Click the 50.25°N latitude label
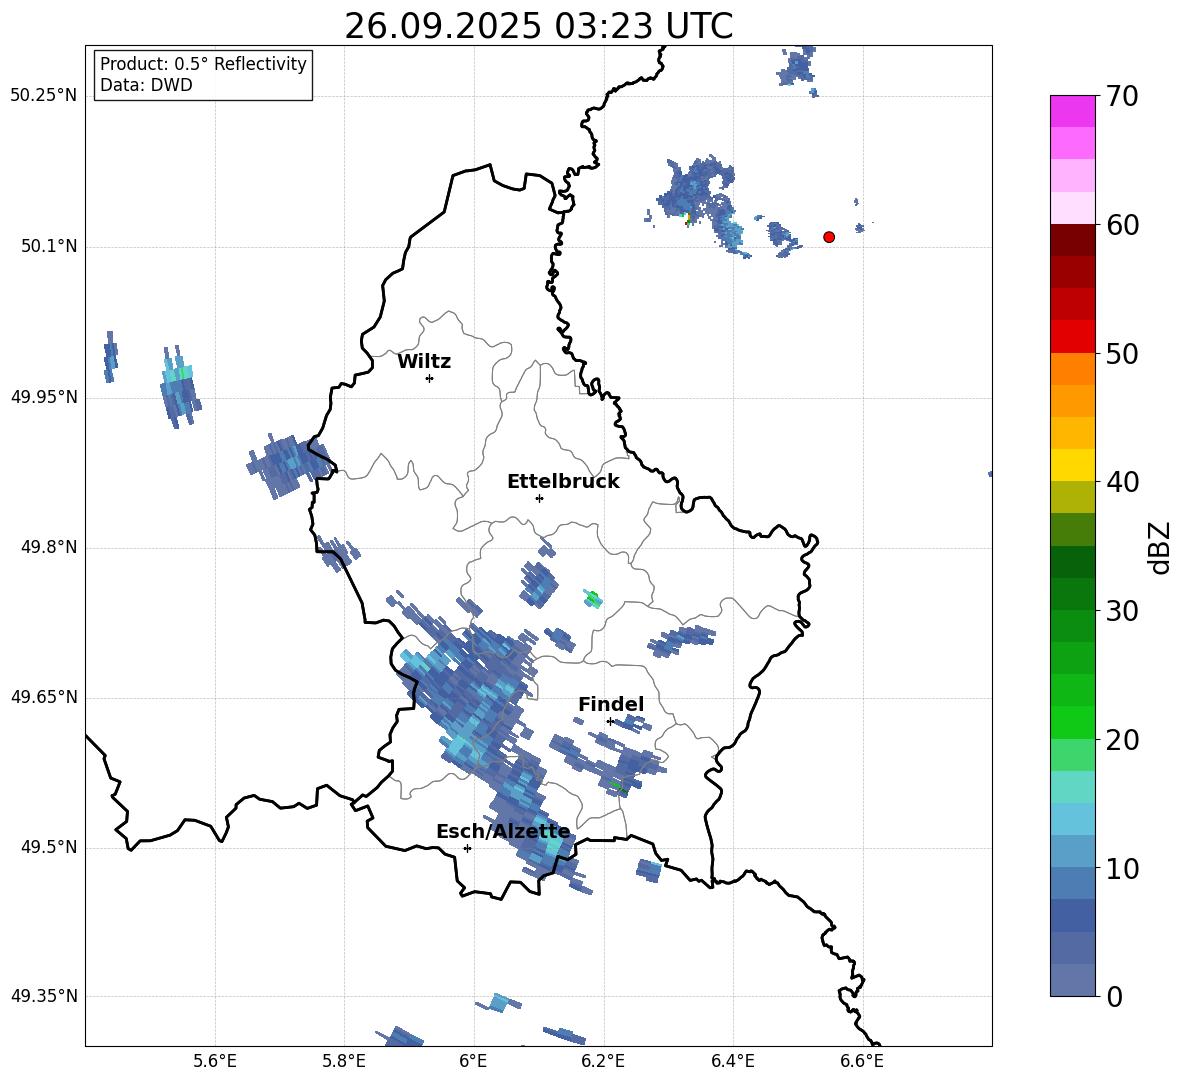This screenshot has height=1081, width=1184. pos(43,96)
